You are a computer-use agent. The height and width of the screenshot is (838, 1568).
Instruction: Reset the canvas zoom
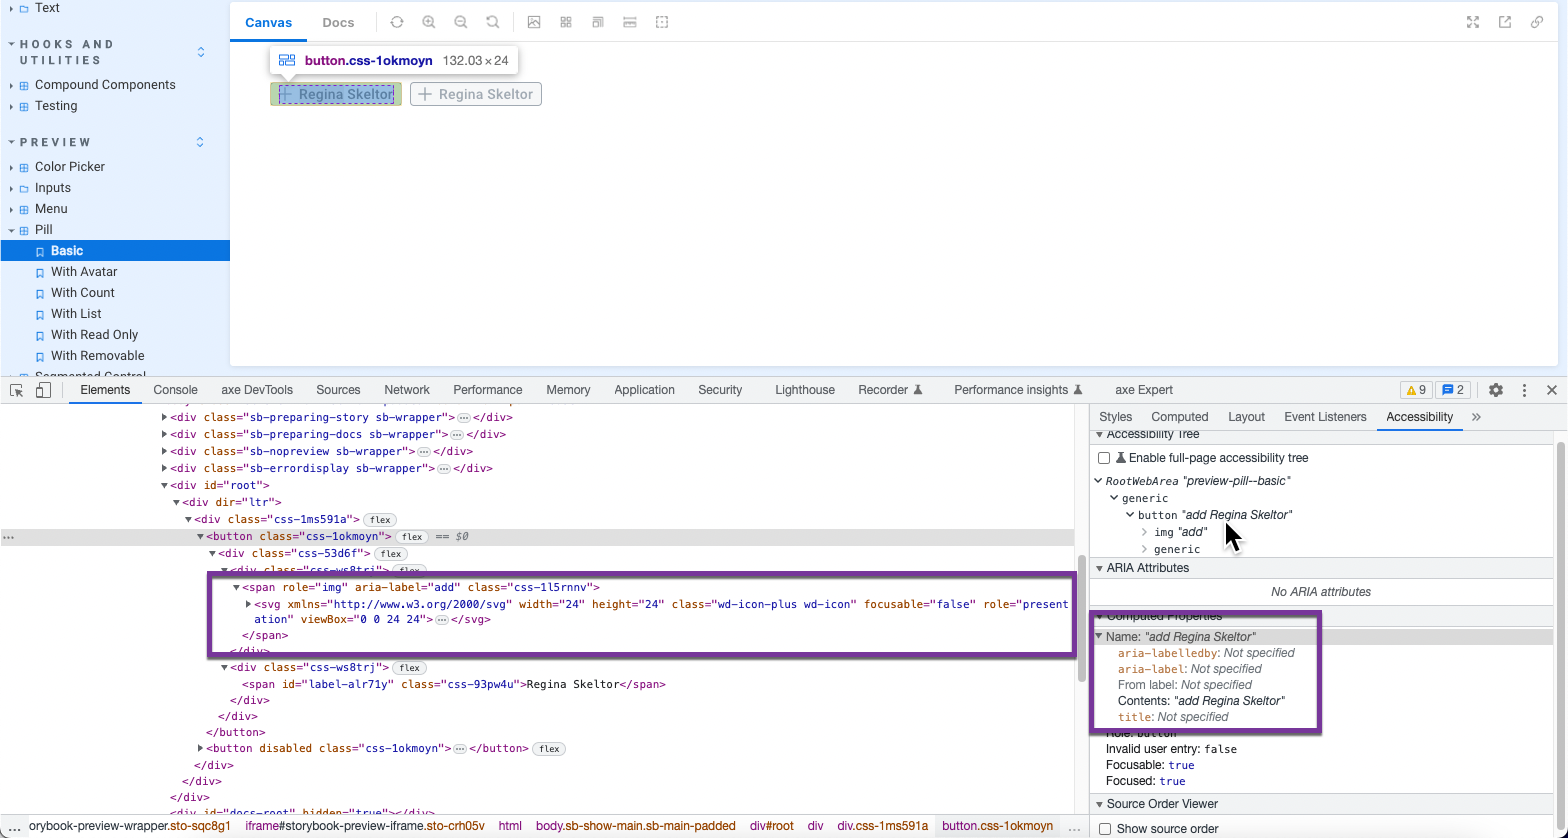493,22
